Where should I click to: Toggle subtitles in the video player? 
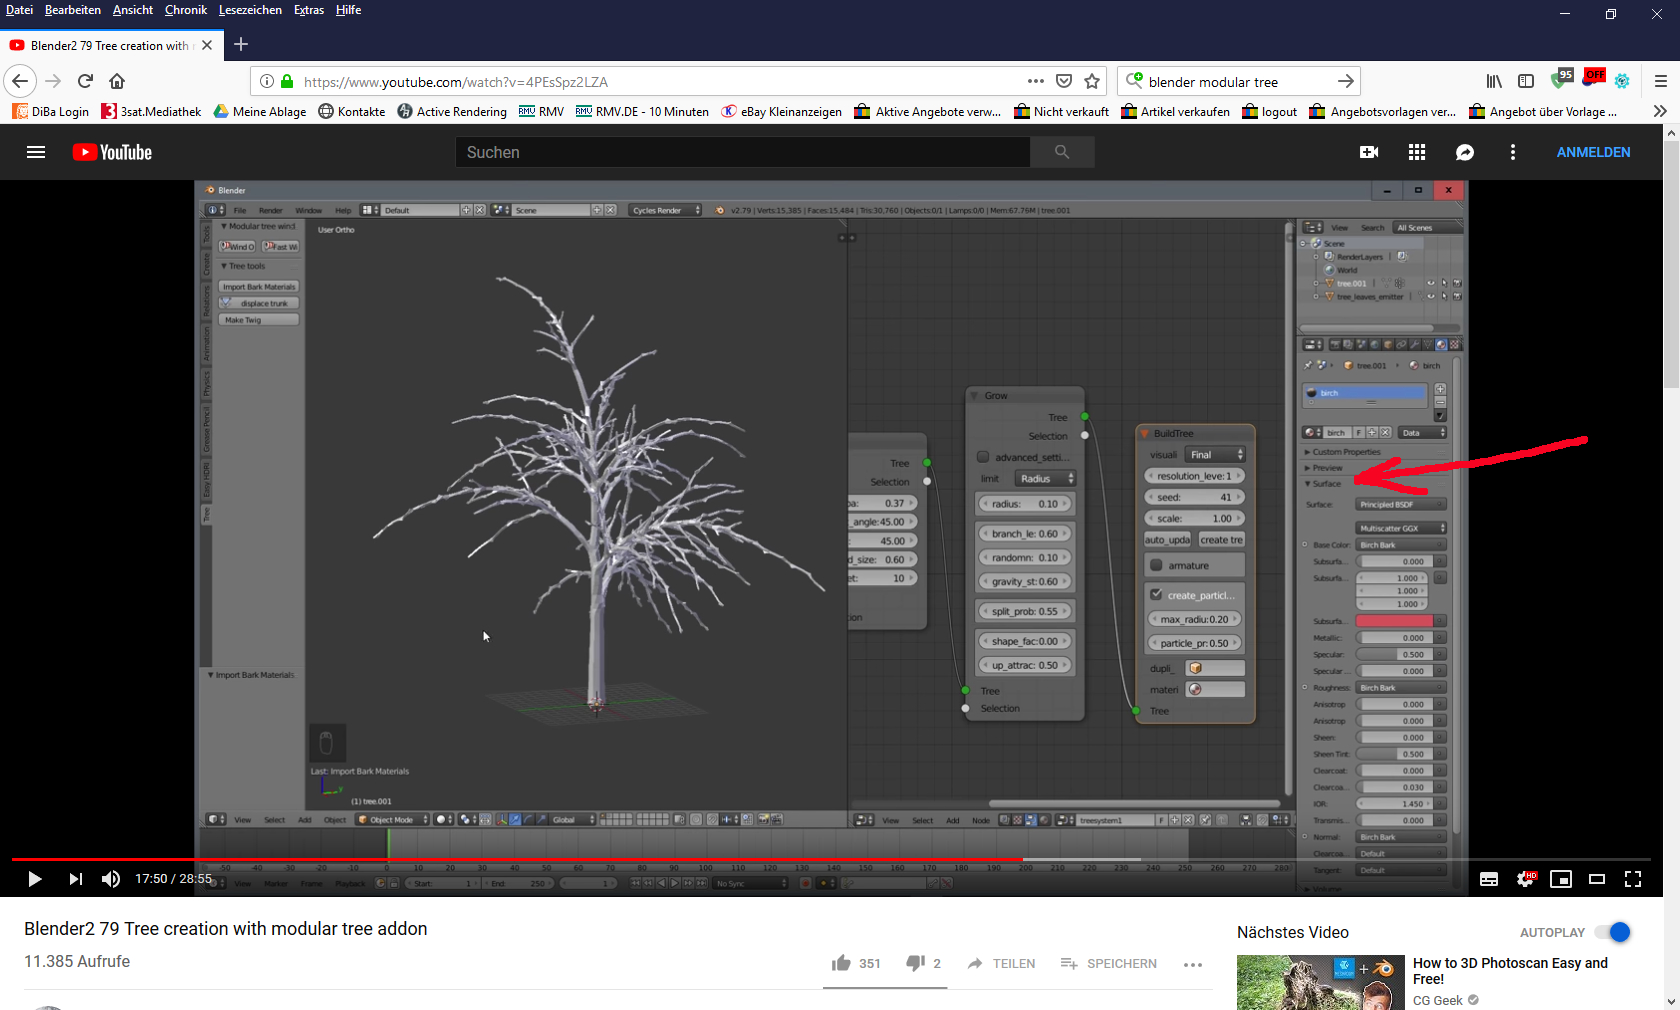pyautogui.click(x=1489, y=879)
